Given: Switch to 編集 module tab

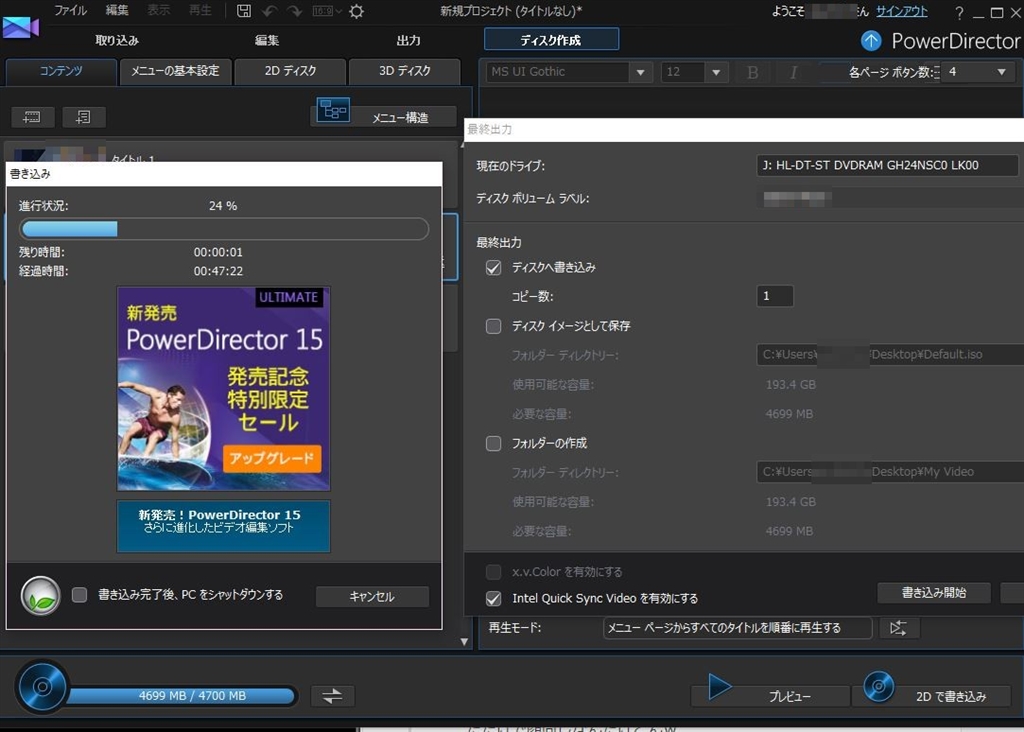Looking at the screenshot, I should click(266, 40).
